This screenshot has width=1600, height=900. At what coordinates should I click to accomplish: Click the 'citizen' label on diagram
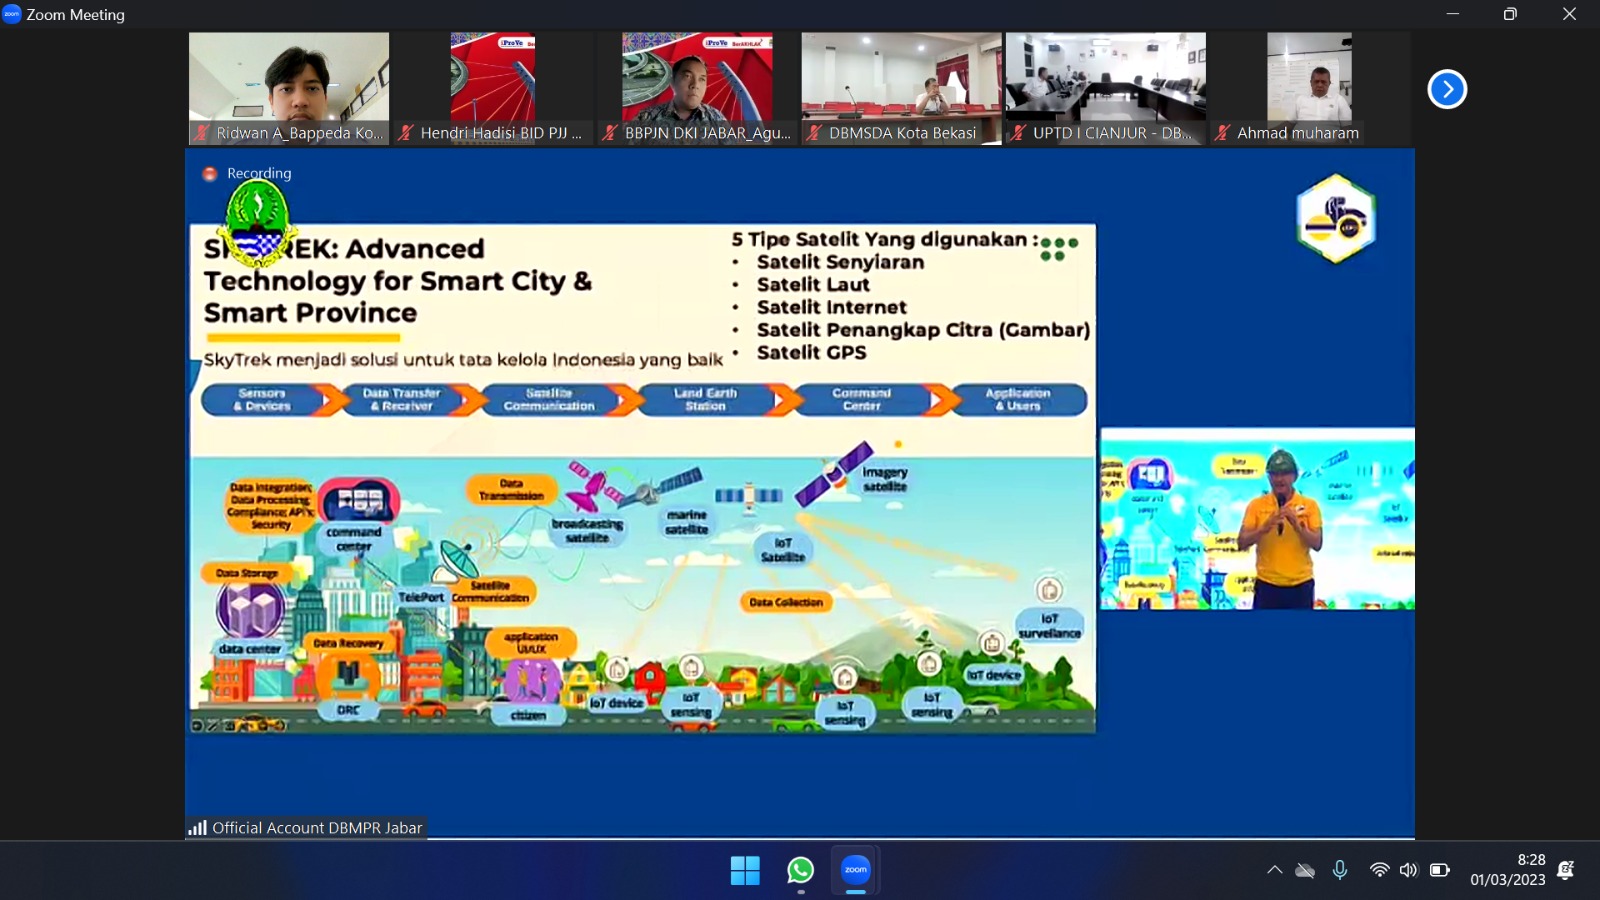click(x=528, y=715)
